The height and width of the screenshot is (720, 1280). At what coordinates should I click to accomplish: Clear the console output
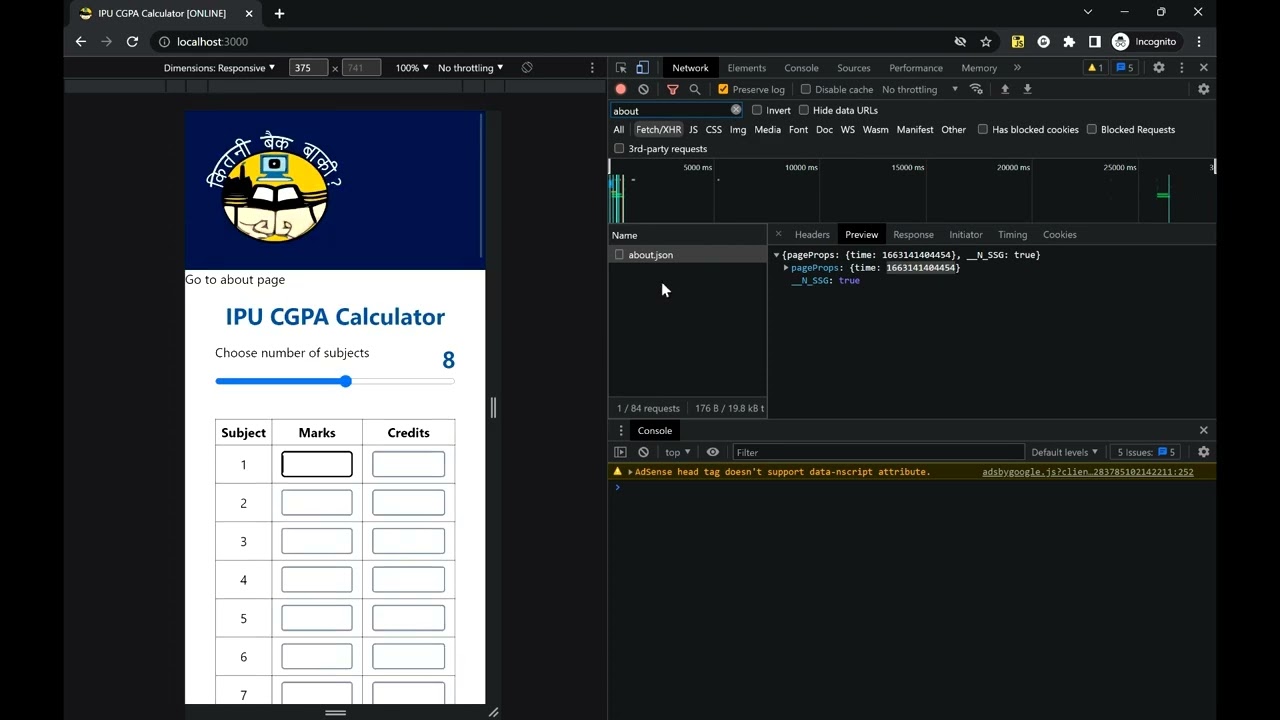coord(643,452)
